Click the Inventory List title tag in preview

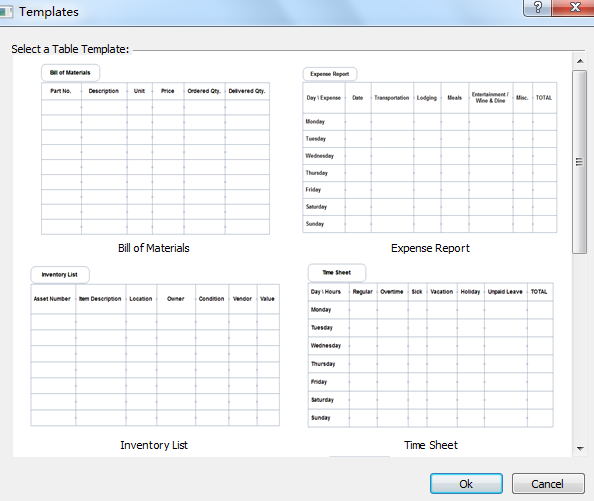[x=59, y=275]
